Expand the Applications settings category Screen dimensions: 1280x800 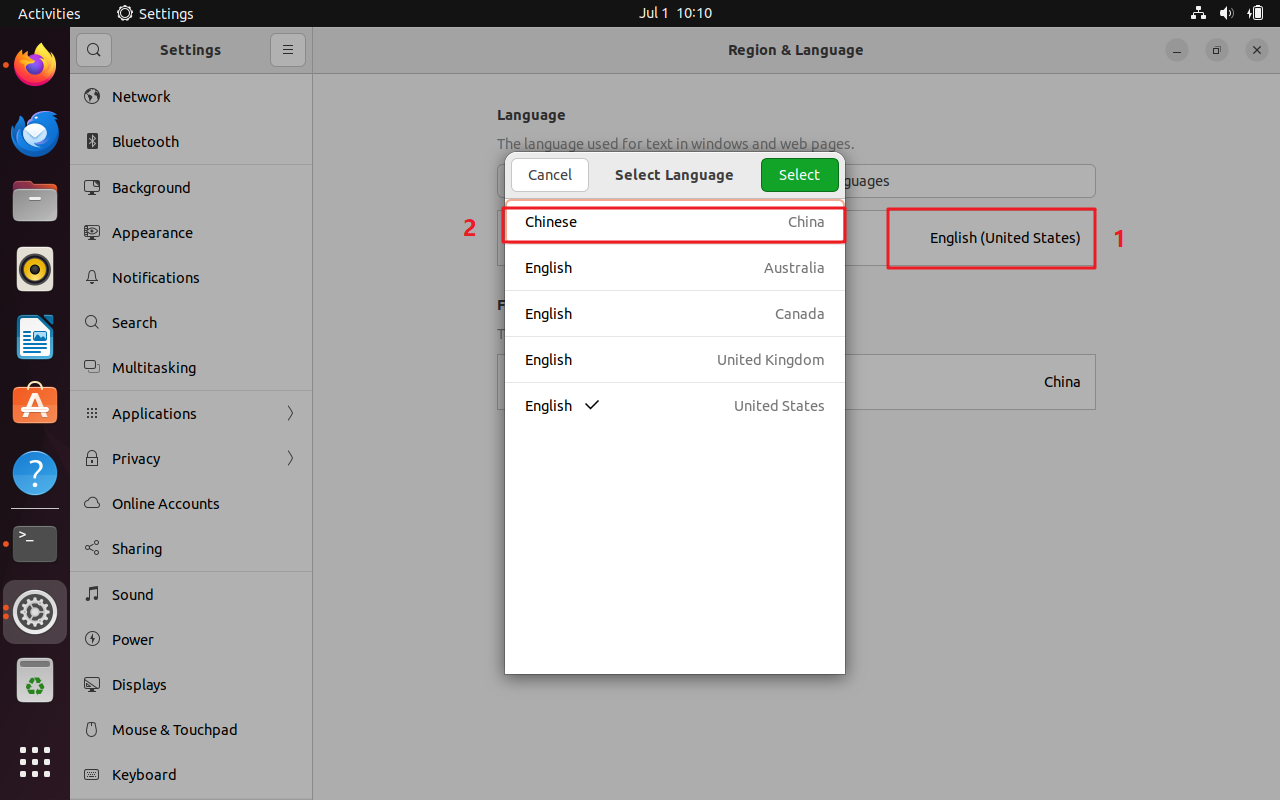(190, 413)
